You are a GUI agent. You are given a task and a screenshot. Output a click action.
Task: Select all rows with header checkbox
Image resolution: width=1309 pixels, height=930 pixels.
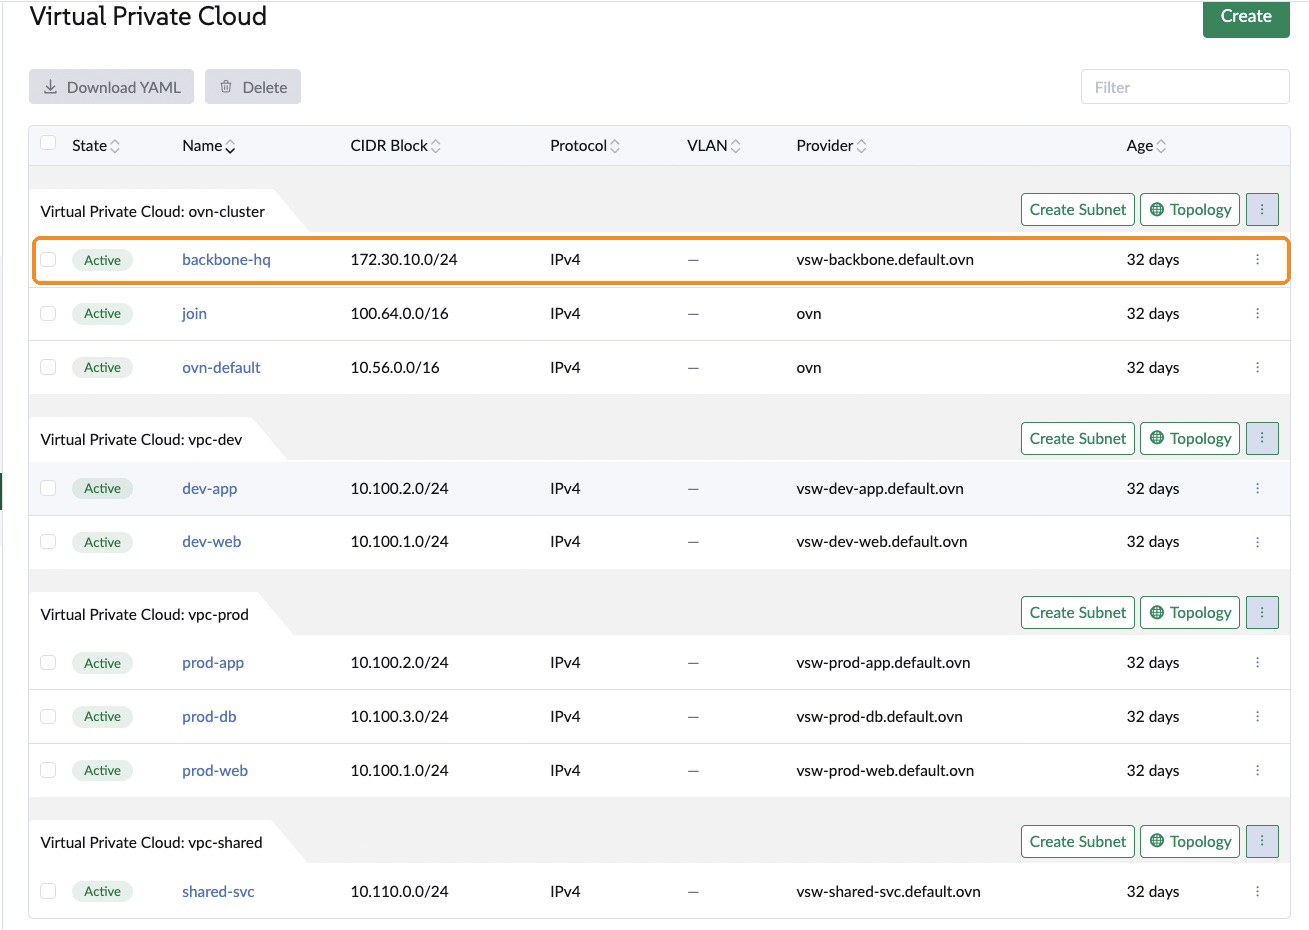point(48,143)
